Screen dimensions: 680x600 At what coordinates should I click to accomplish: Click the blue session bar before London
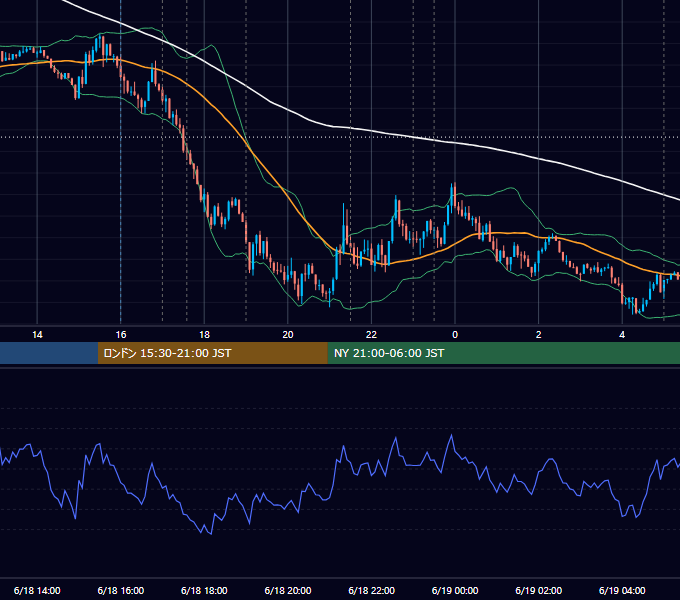pos(49,353)
